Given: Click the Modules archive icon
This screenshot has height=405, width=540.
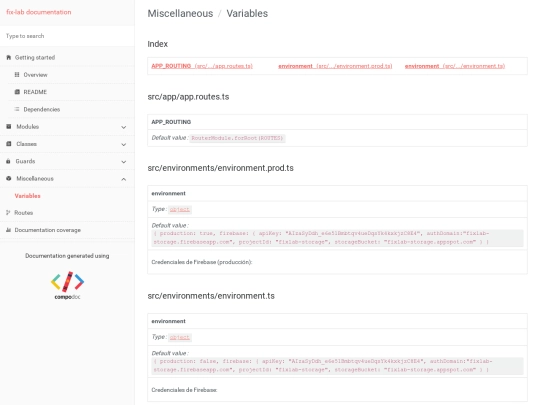Looking at the screenshot, I should point(9,126).
